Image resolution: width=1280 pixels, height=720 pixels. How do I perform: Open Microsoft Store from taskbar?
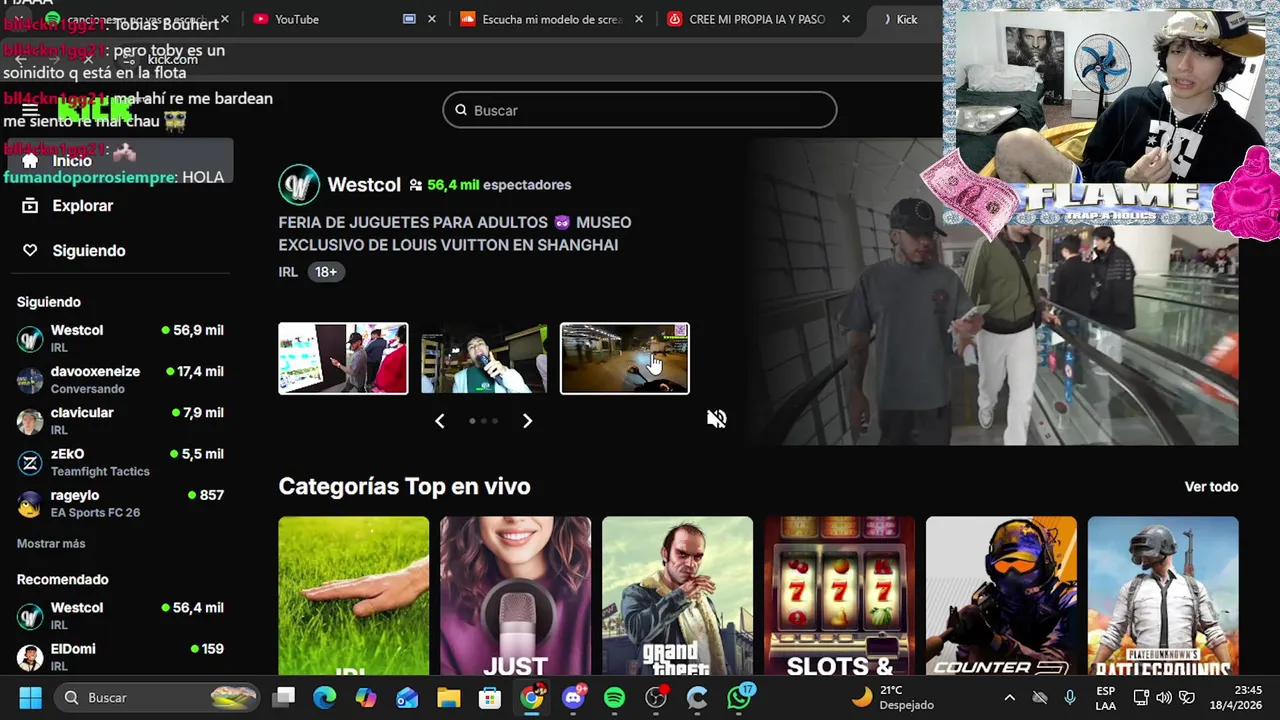[490, 697]
